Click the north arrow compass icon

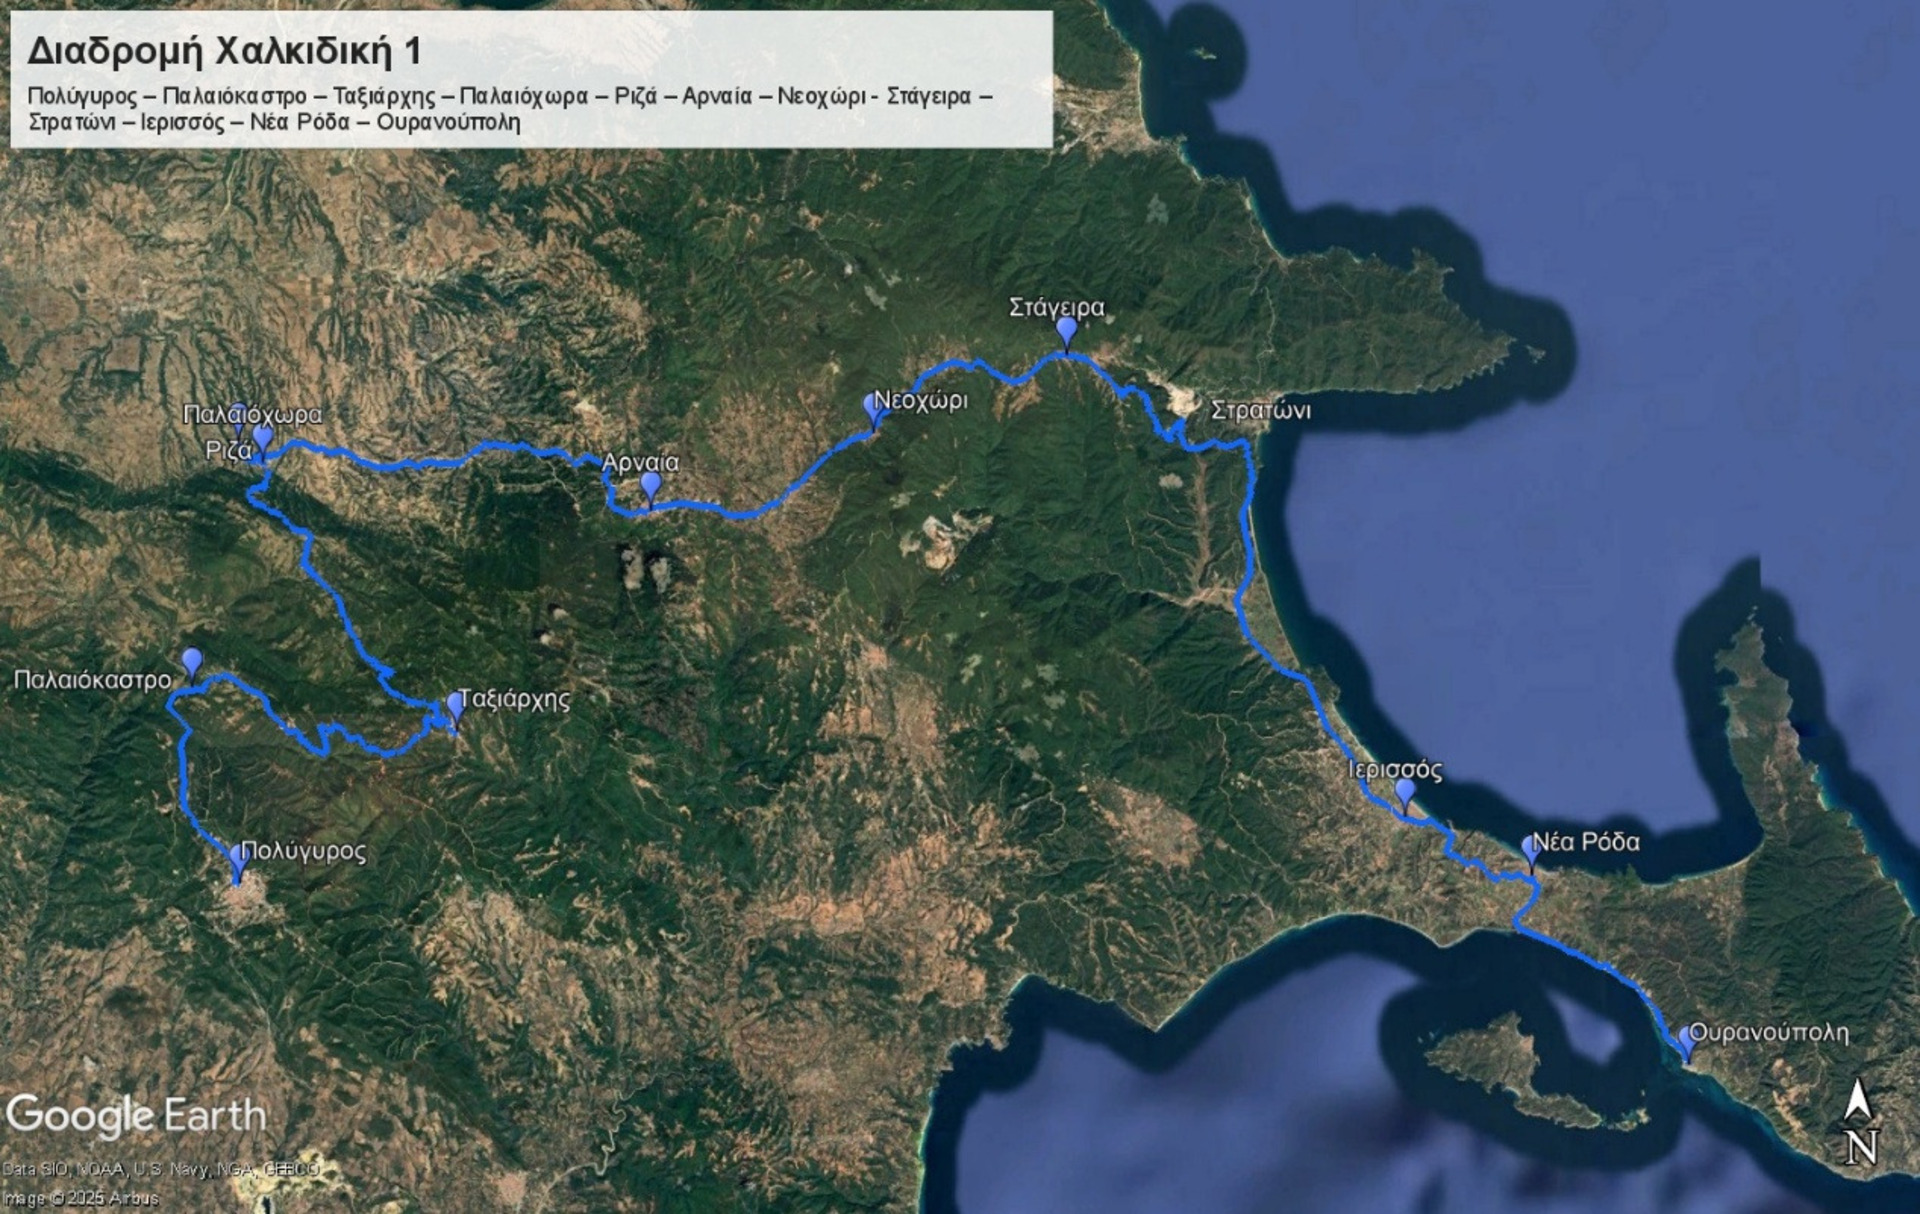pos(1859,1122)
